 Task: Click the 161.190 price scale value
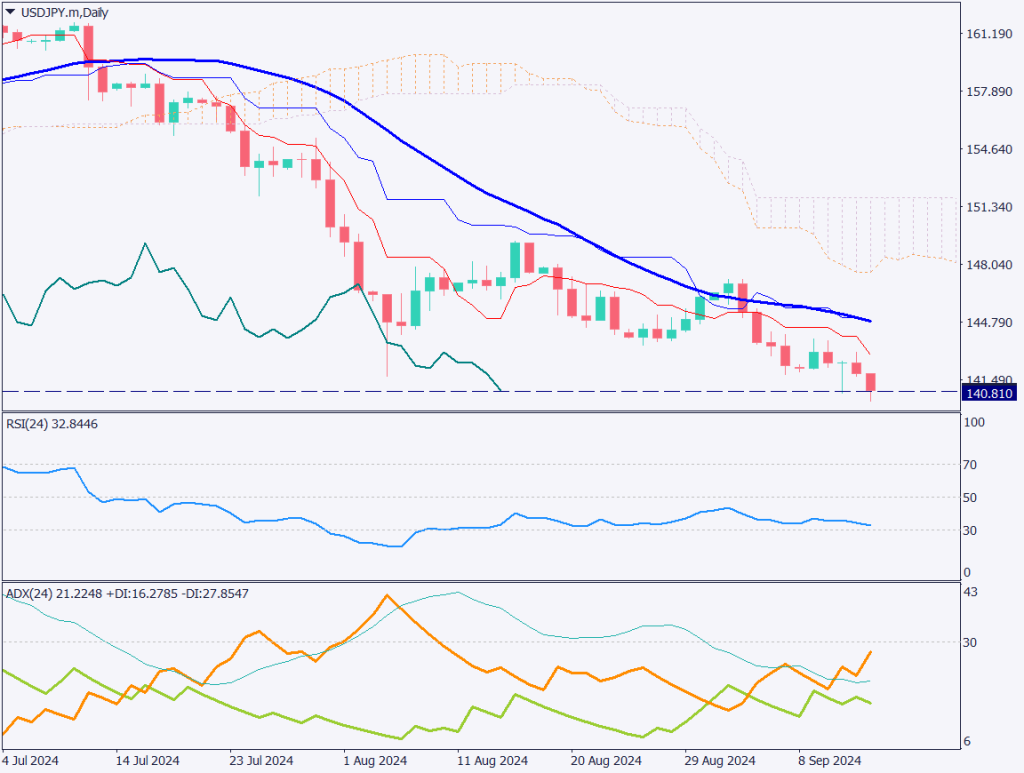coord(989,35)
